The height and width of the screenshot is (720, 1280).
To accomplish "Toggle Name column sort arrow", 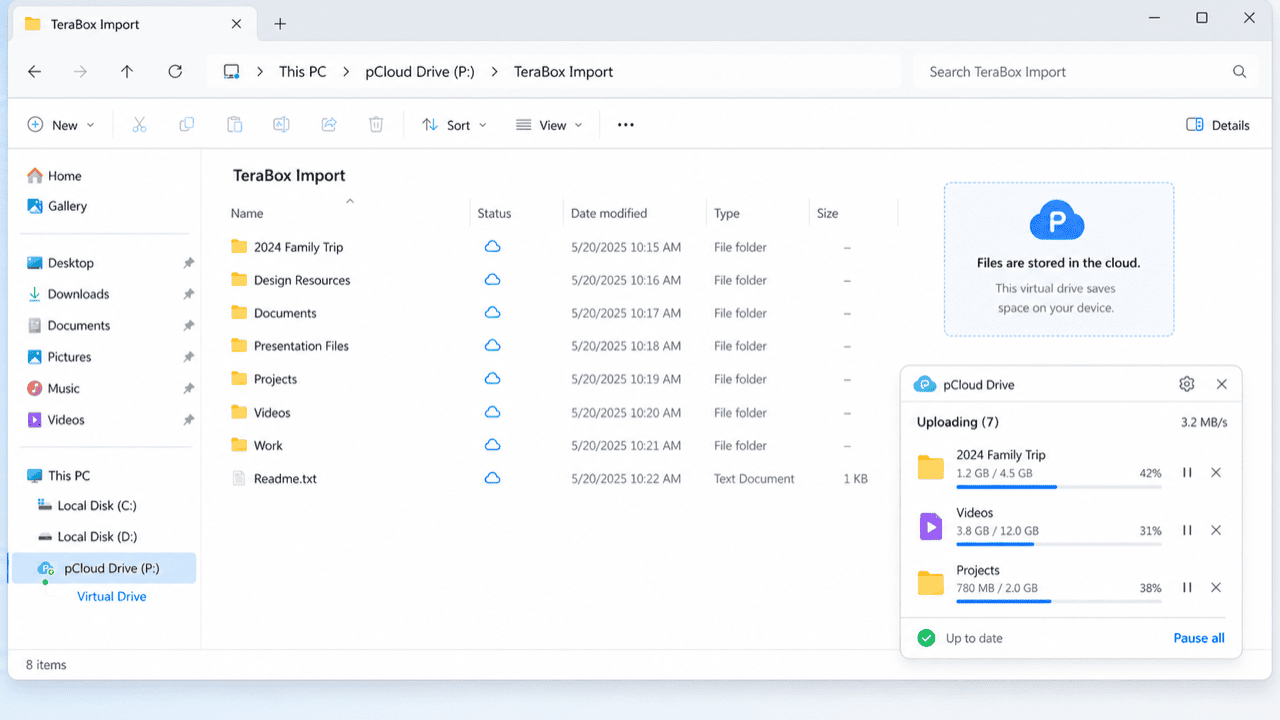I will (x=350, y=201).
